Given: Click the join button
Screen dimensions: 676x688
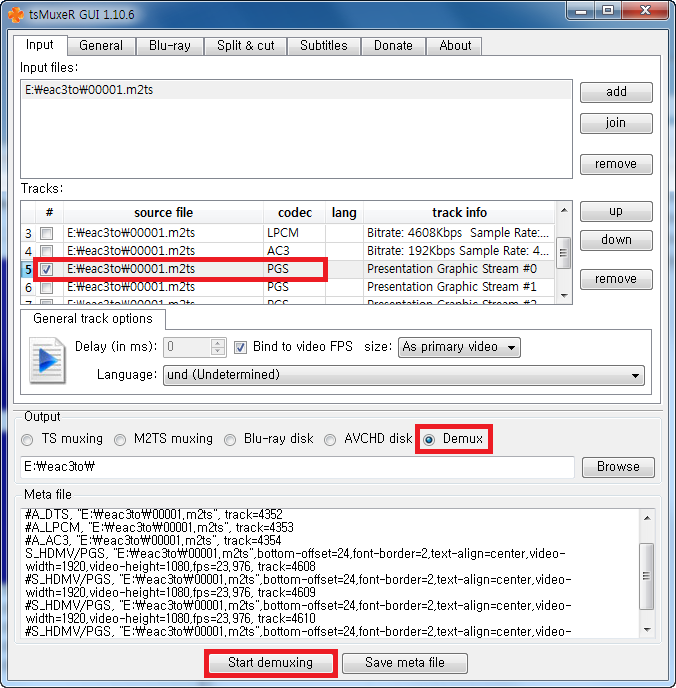Looking at the screenshot, I should [616, 123].
